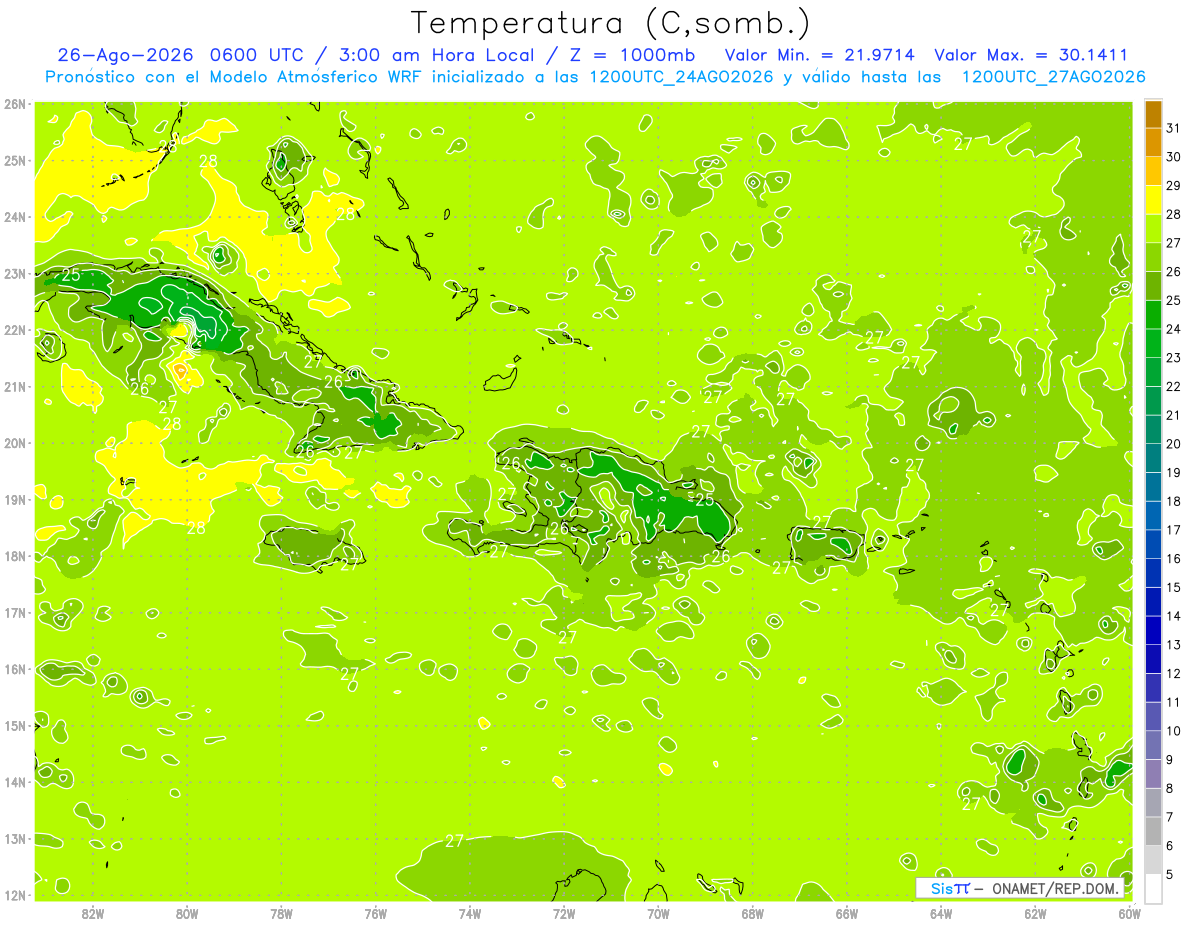Click the longitude axis label '70W'
This screenshot has width=1200, height=927.
(x=658, y=913)
